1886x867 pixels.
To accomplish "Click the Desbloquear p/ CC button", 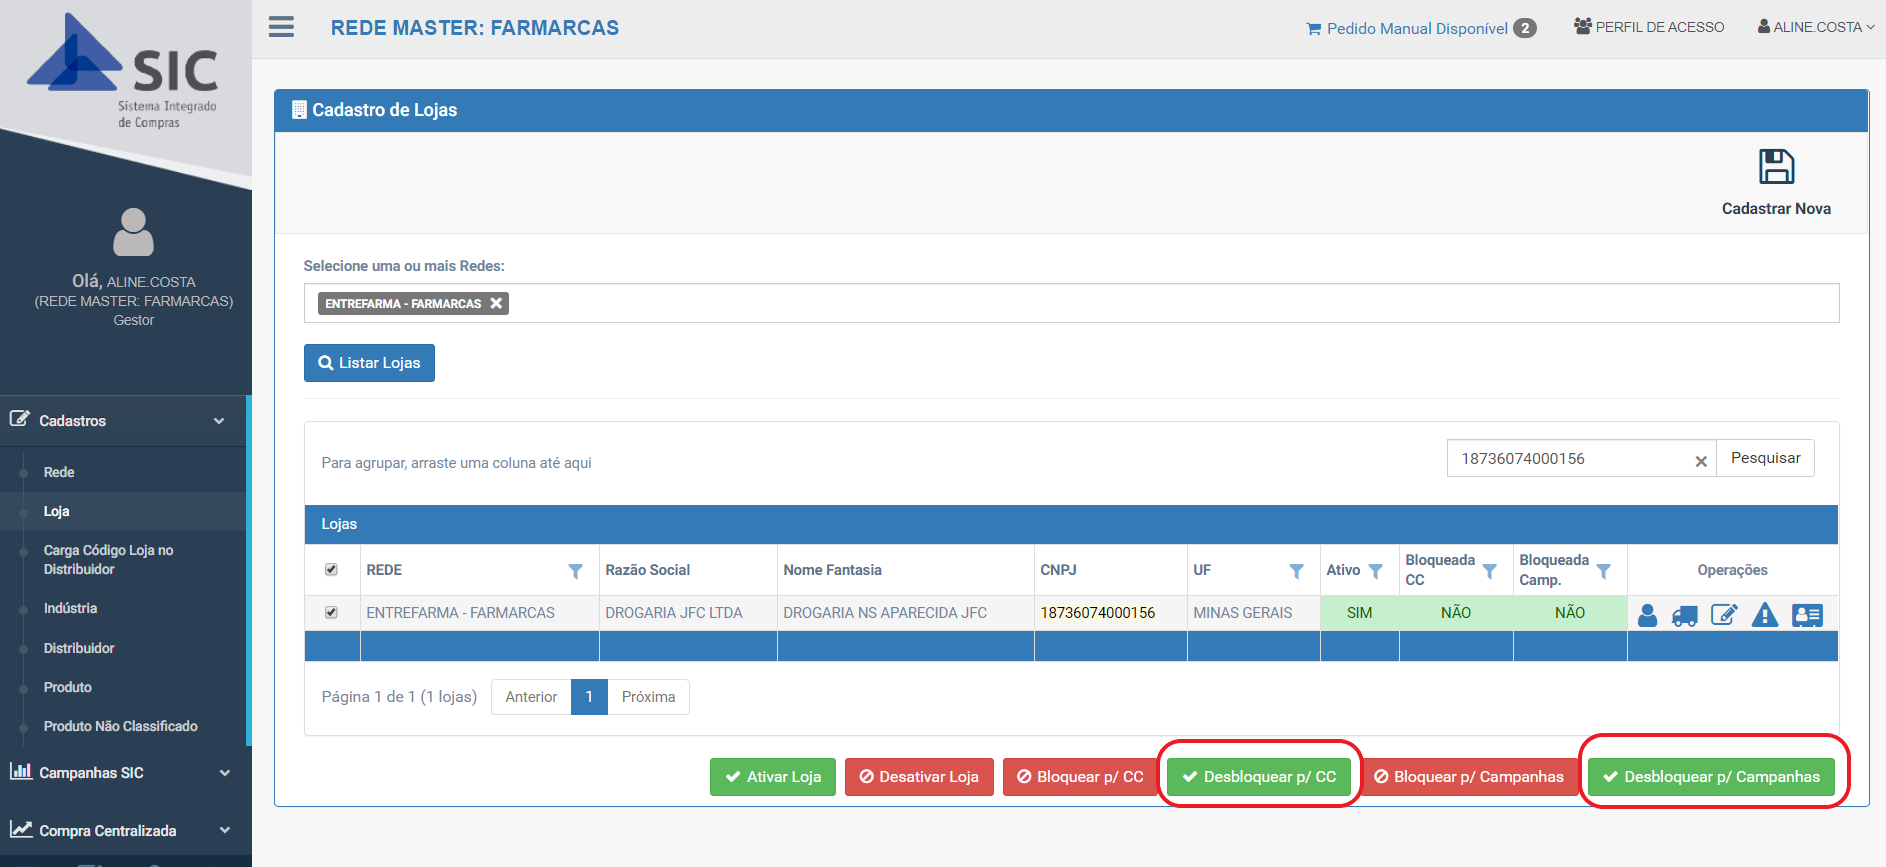I will (x=1259, y=777).
